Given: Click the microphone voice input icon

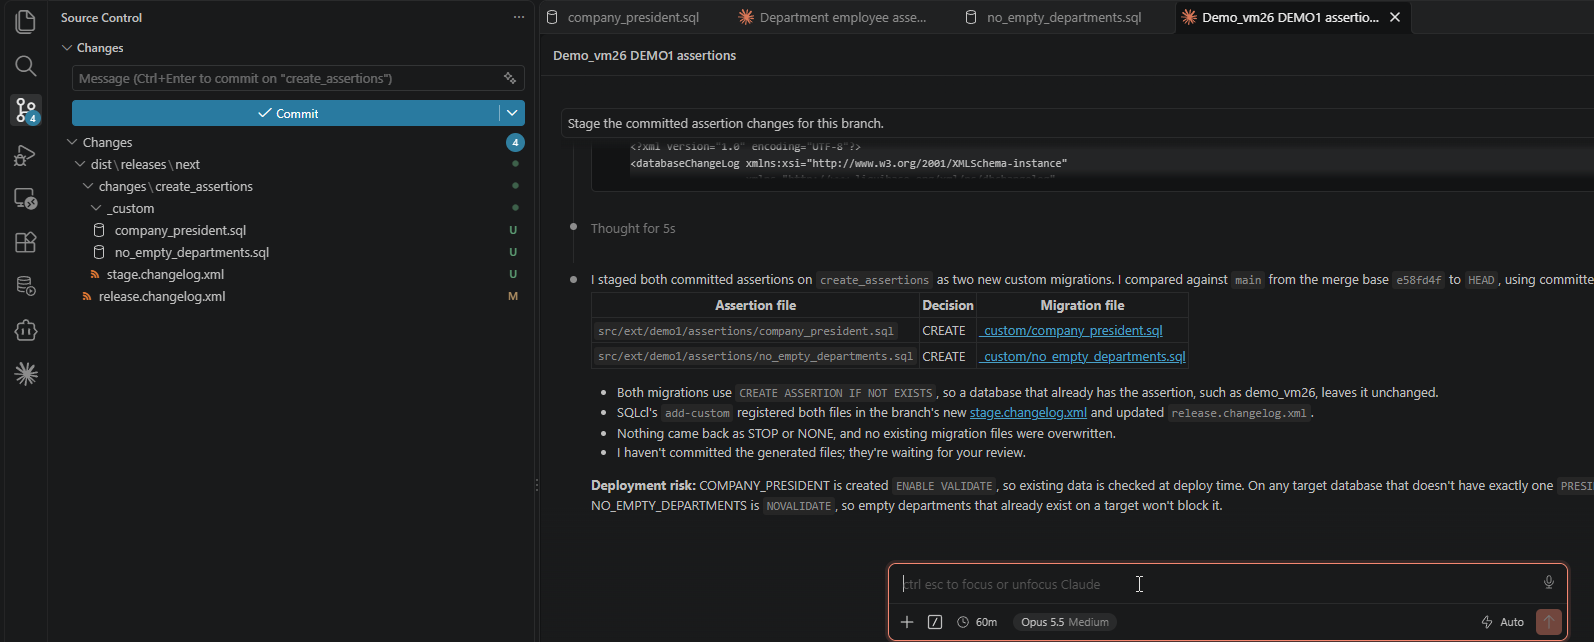Looking at the screenshot, I should (x=1548, y=583).
